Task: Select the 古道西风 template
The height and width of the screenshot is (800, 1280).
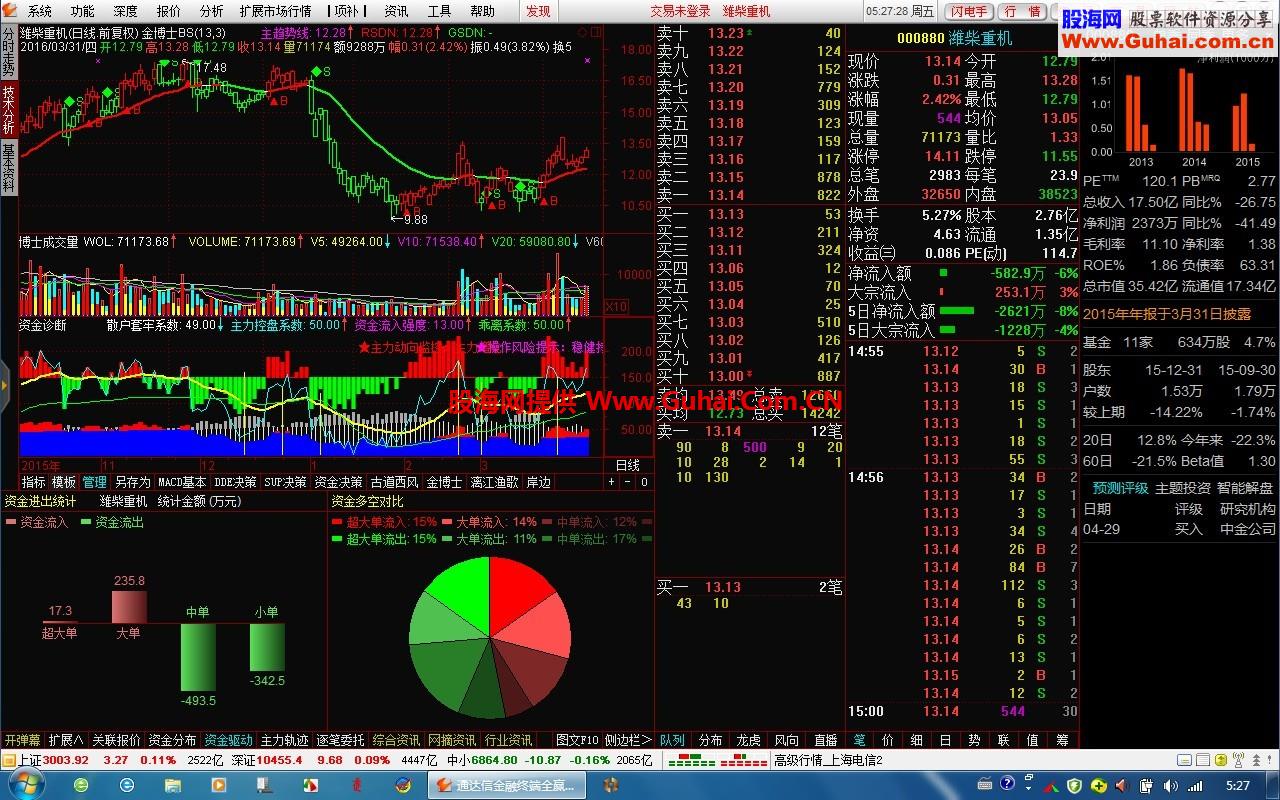Action: coord(395,482)
